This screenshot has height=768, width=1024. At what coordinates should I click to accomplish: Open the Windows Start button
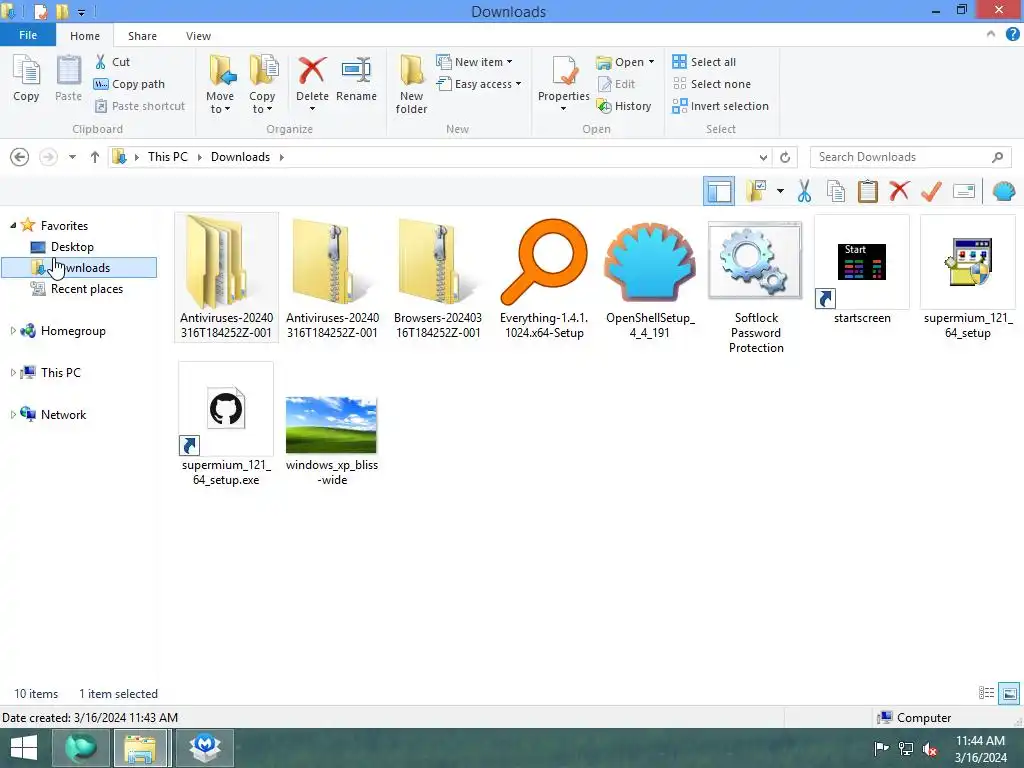(x=24, y=748)
